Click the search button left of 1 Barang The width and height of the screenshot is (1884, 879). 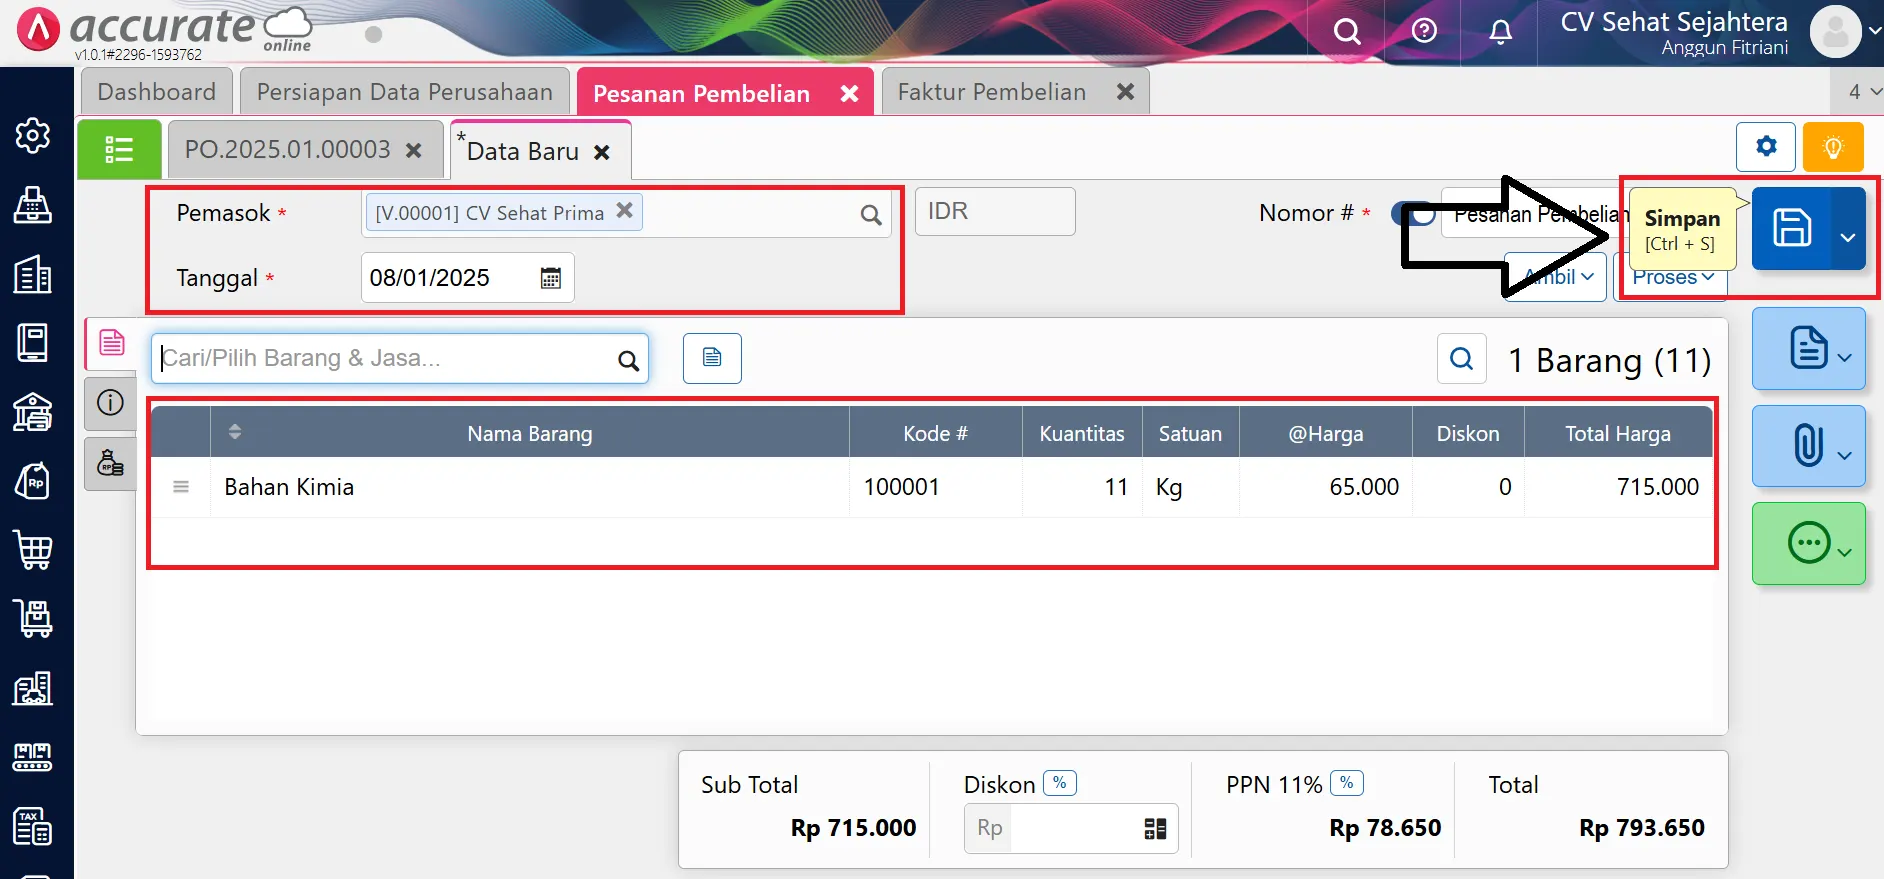(x=1461, y=359)
